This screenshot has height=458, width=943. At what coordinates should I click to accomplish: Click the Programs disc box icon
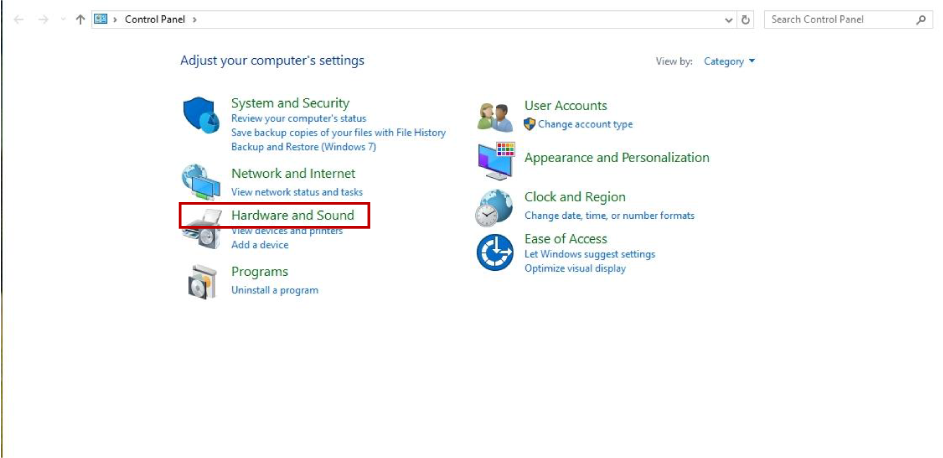(201, 282)
